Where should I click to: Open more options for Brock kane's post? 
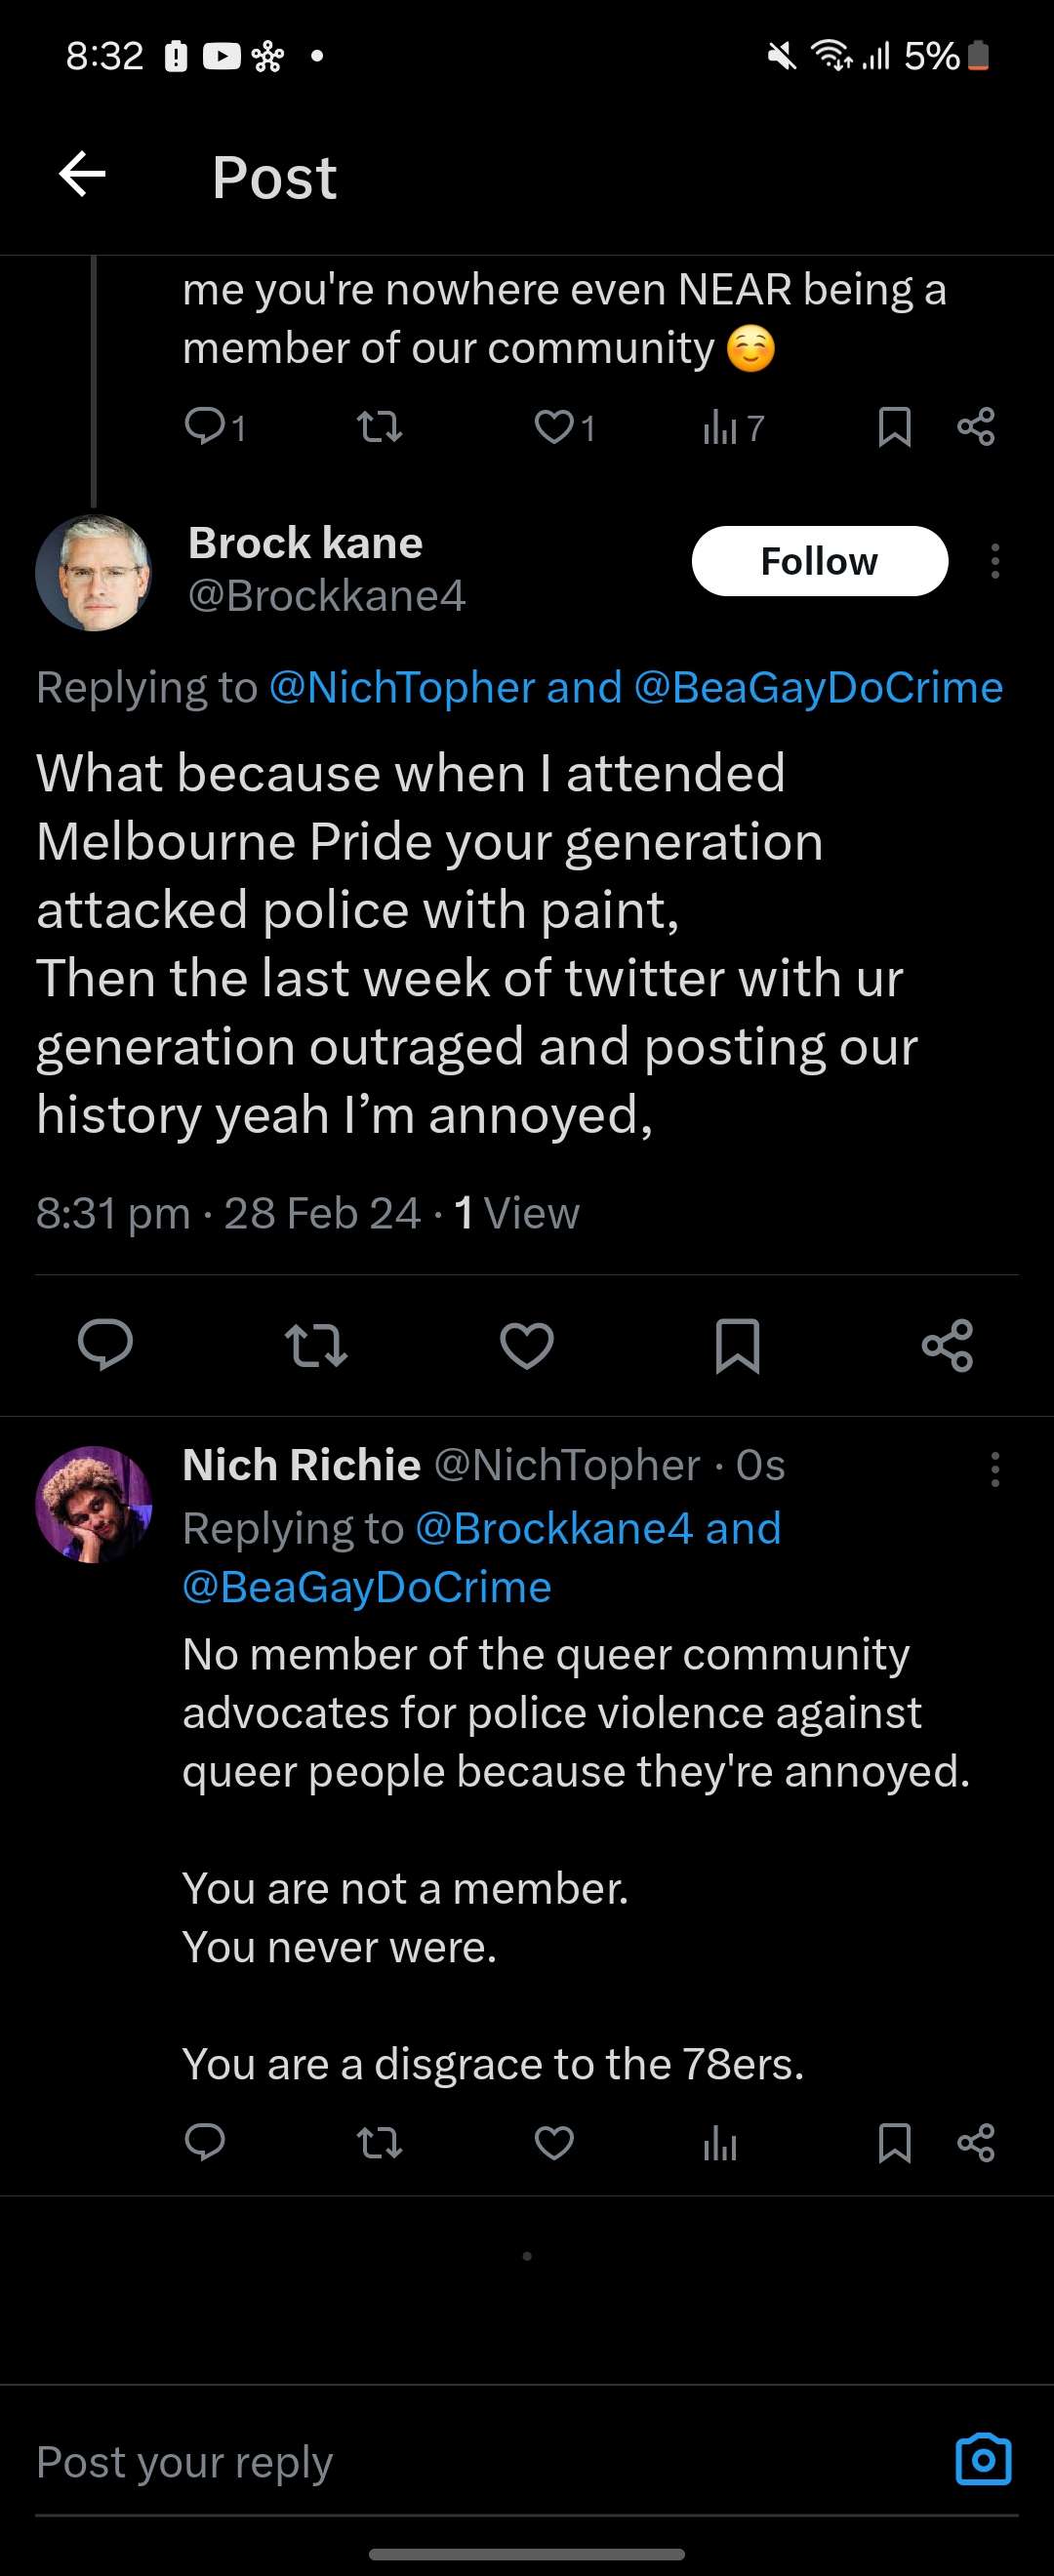(x=994, y=562)
